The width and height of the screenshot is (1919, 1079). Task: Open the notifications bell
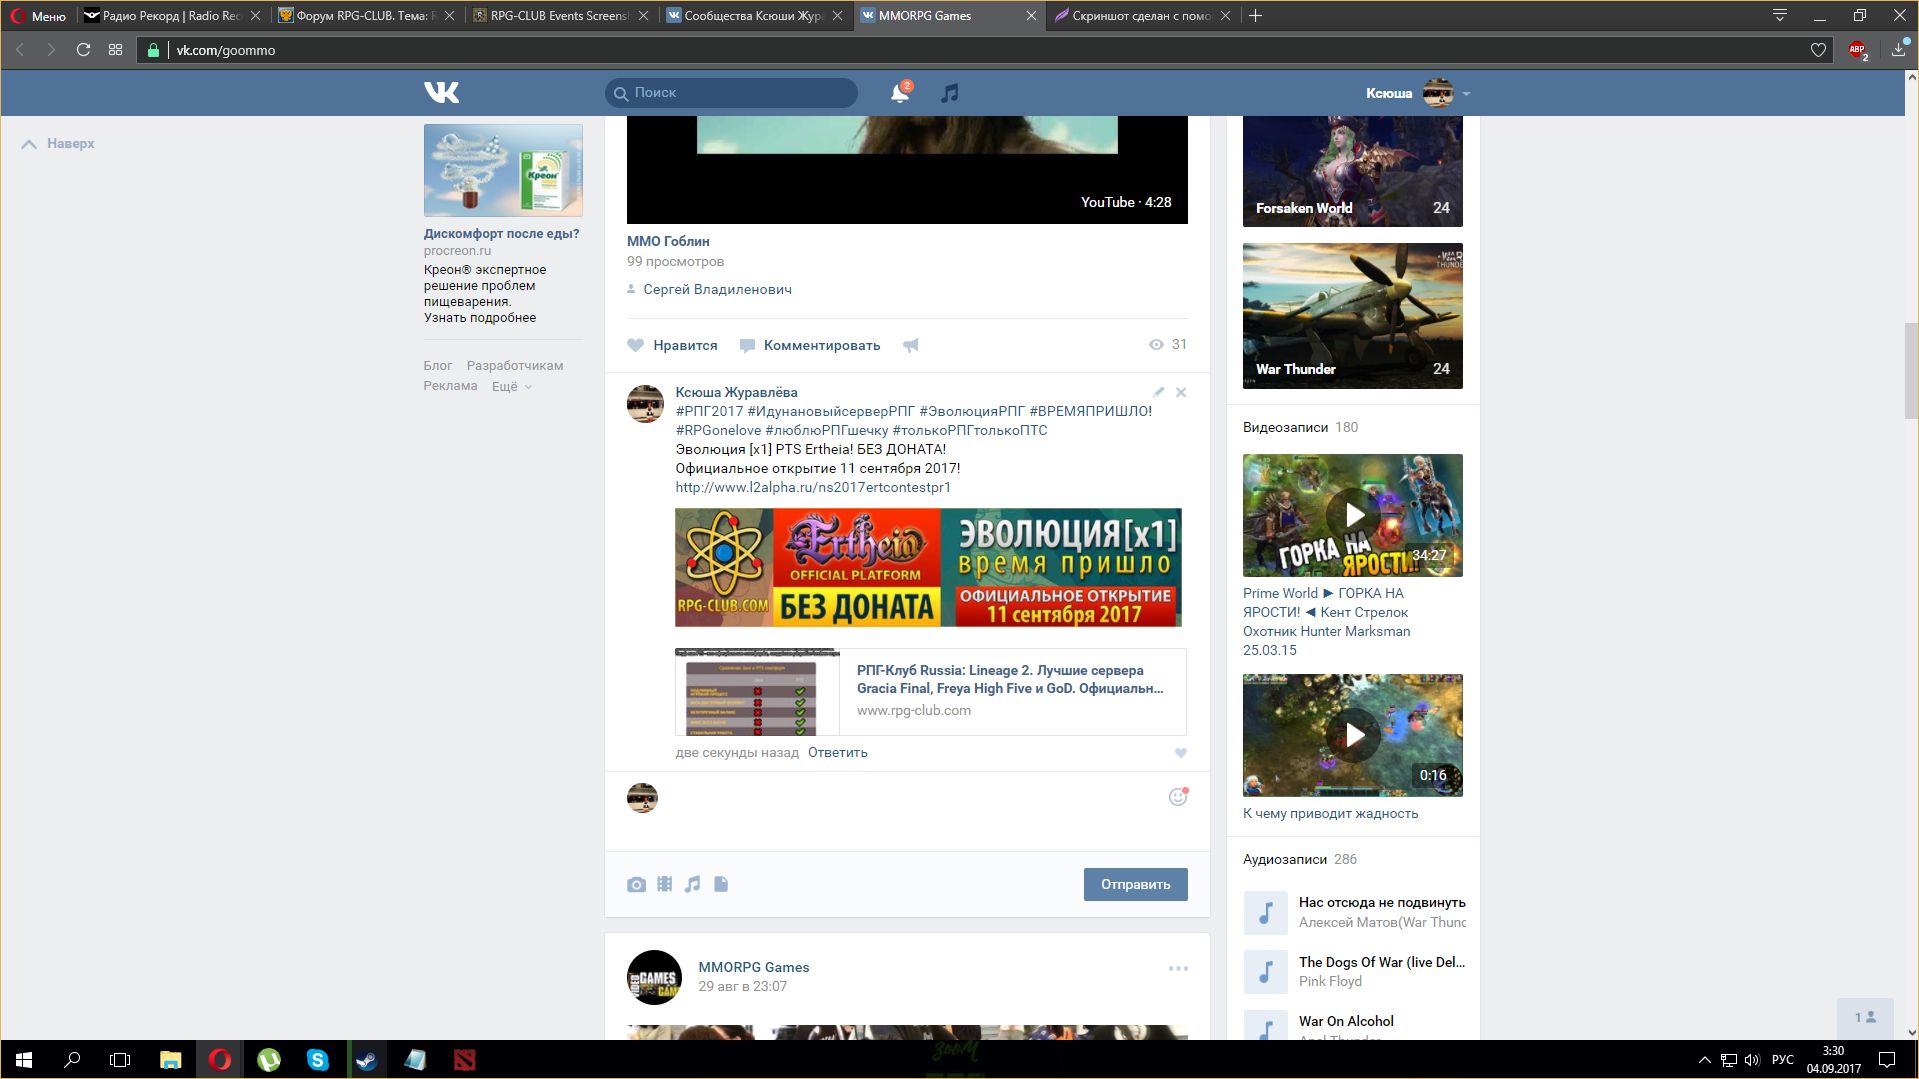point(900,93)
